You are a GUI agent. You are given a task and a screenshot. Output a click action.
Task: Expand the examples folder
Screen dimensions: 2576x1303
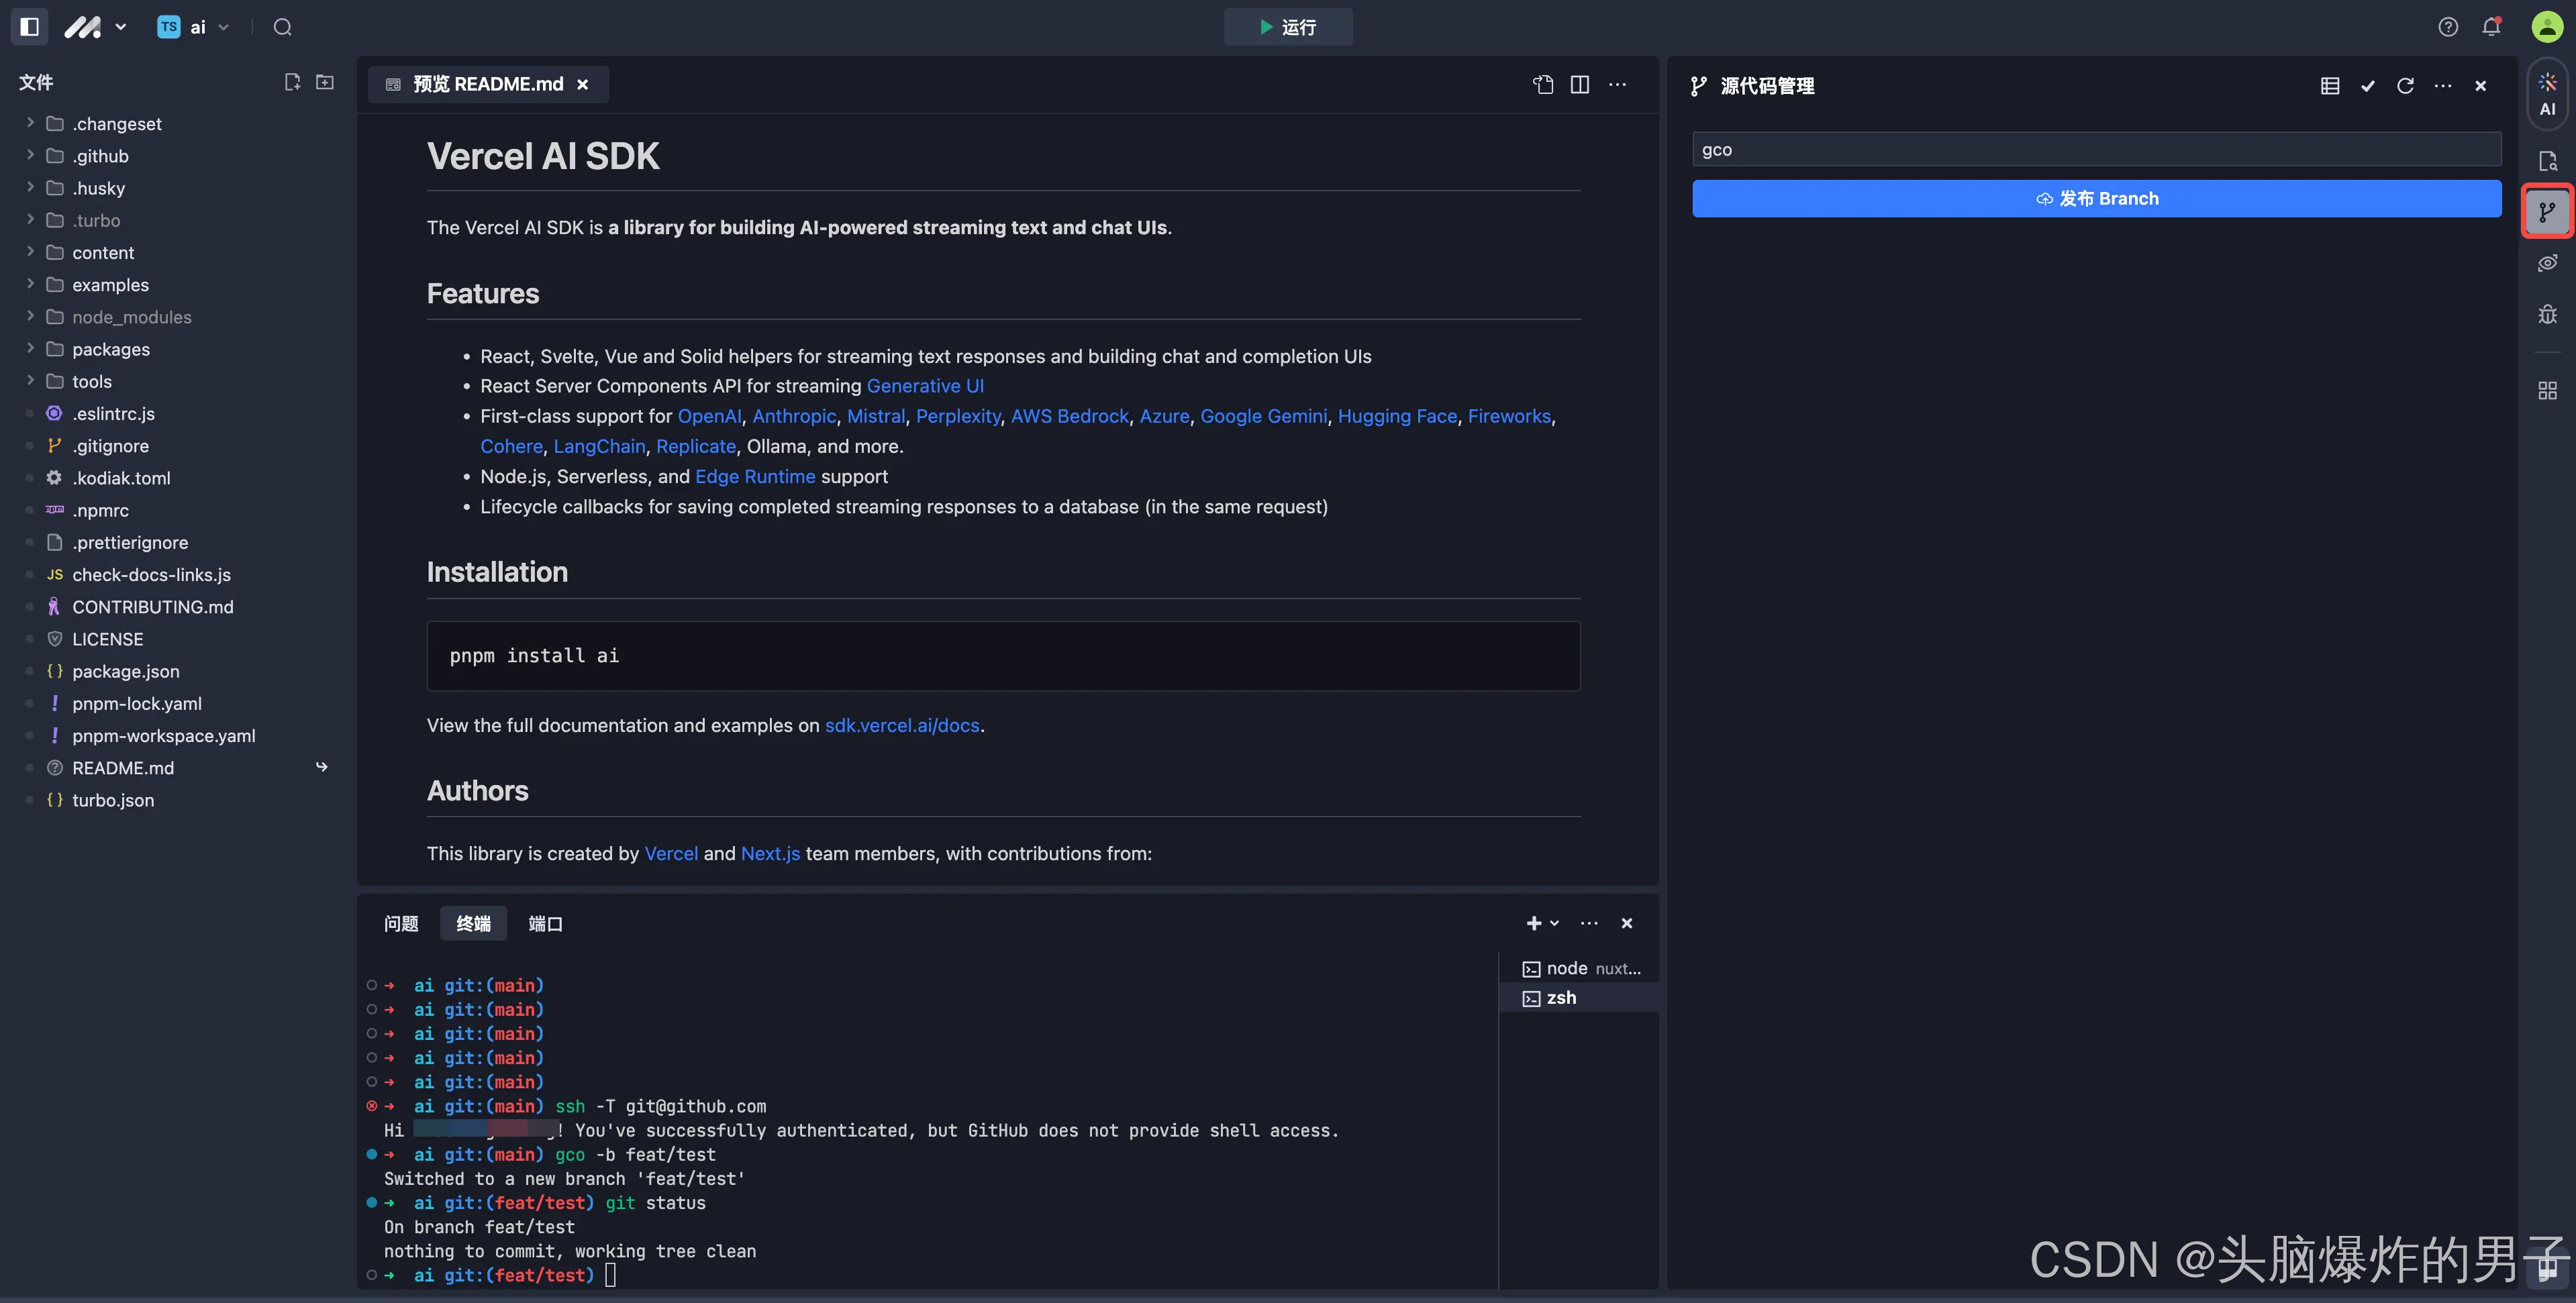coord(110,285)
